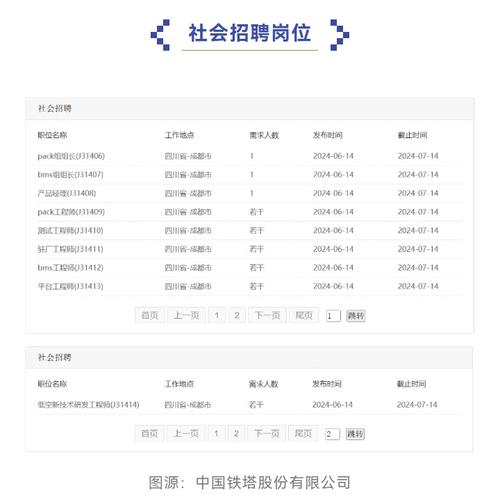The width and height of the screenshot is (500, 504).
Task: Click 尾页 in the upper listing's pagination
Action: pos(304,315)
